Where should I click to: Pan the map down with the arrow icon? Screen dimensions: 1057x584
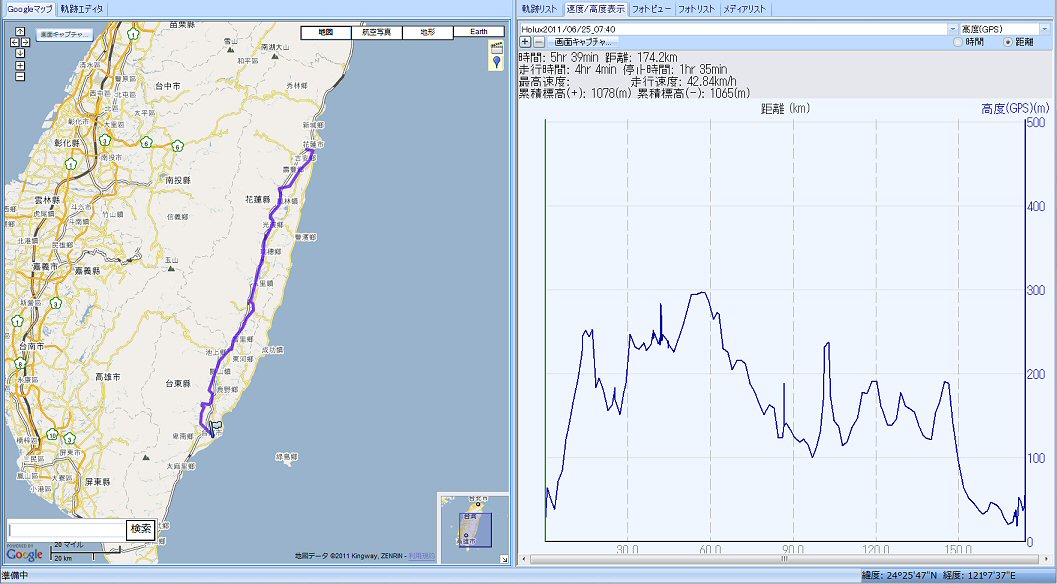tap(20, 53)
